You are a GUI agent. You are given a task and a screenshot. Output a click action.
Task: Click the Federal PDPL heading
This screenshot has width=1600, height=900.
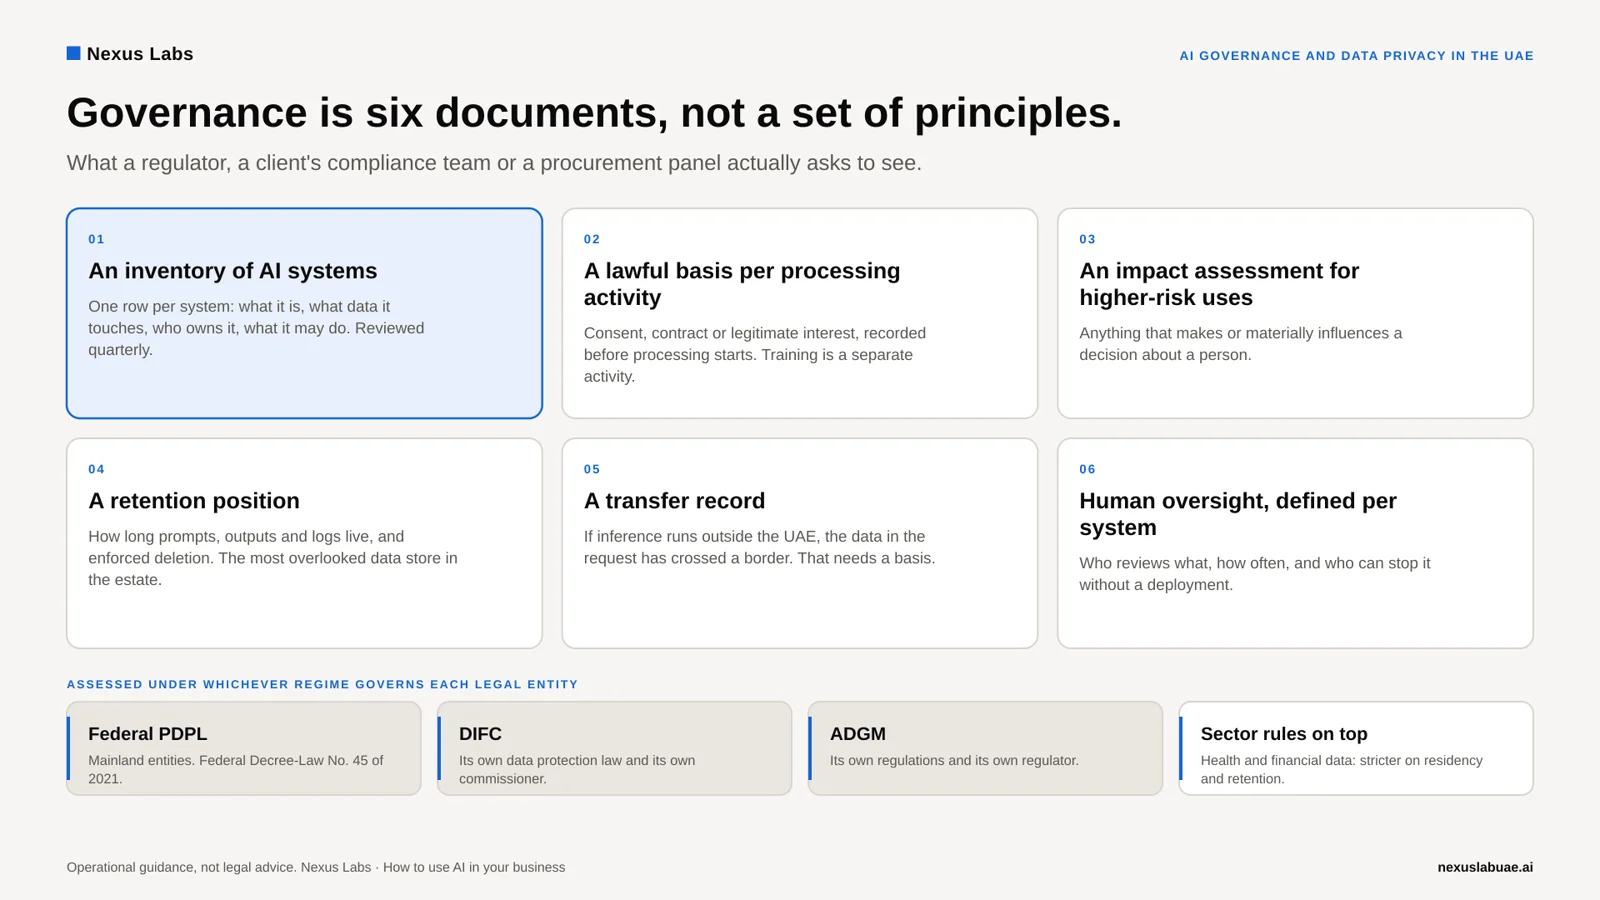147,734
